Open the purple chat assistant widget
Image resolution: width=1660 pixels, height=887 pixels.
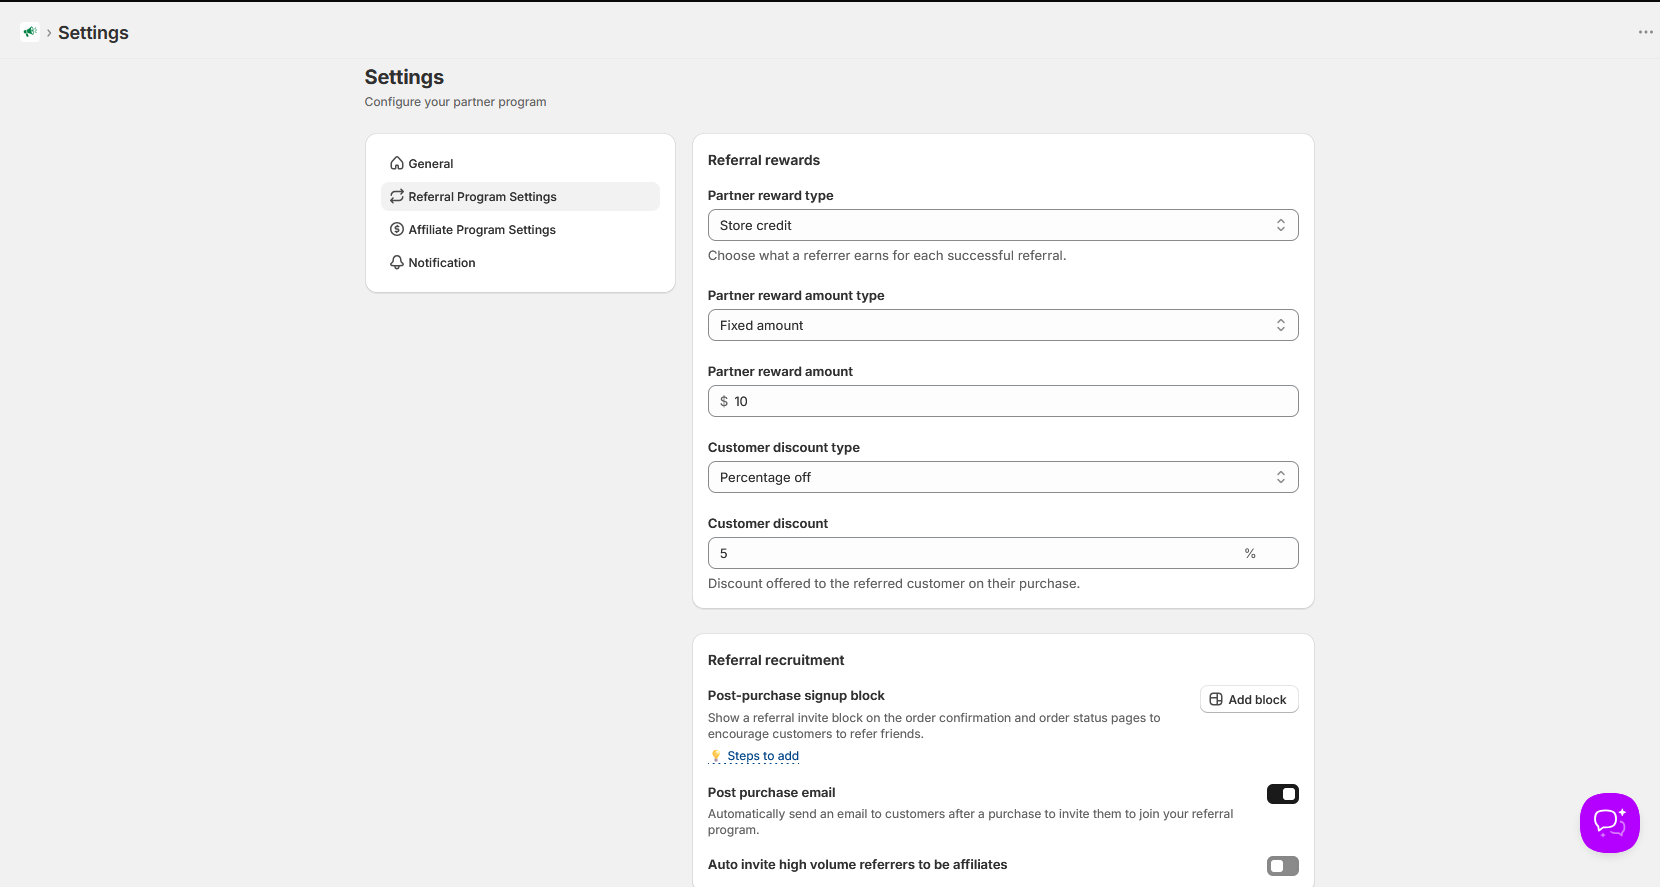1609,823
